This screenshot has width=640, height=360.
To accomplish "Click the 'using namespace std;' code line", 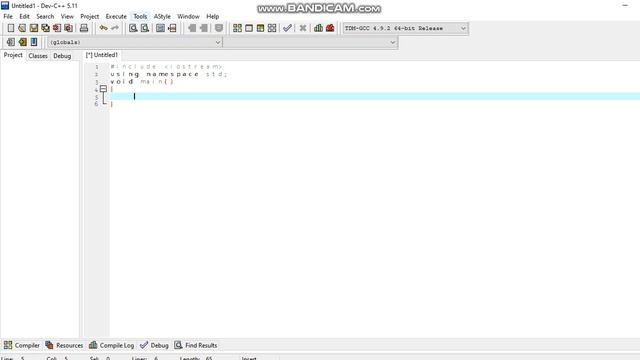I will click(x=169, y=74).
